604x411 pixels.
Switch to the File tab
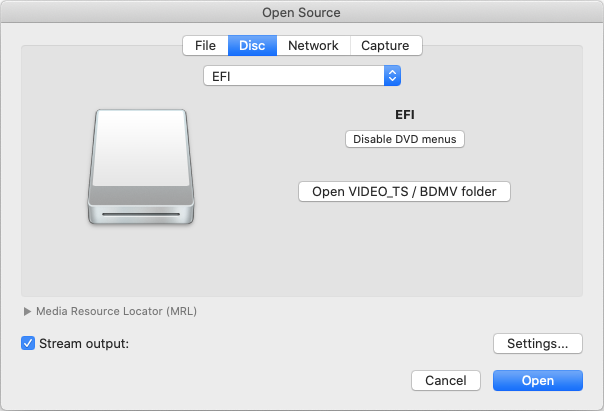click(x=205, y=45)
